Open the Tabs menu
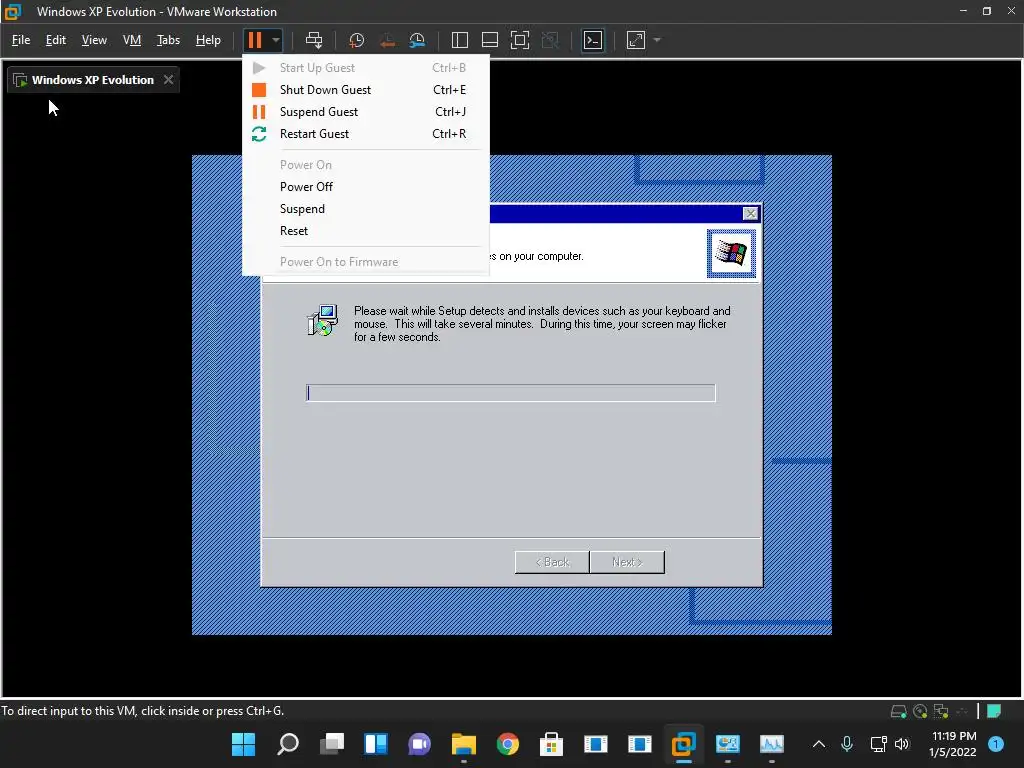The image size is (1024, 768). click(x=168, y=40)
